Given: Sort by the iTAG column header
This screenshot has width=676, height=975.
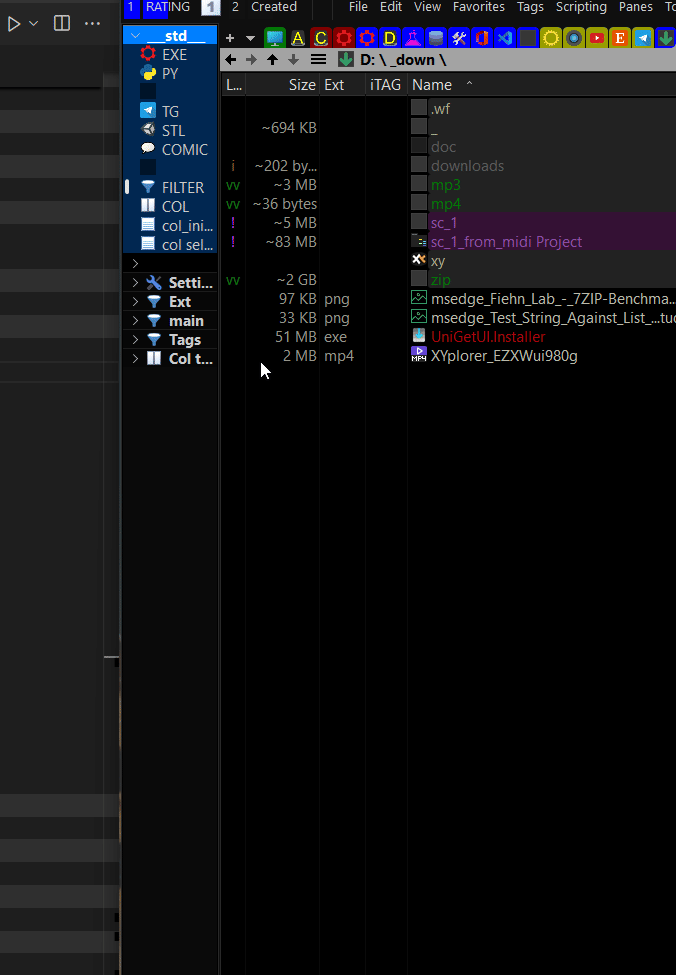Looking at the screenshot, I should (386, 85).
